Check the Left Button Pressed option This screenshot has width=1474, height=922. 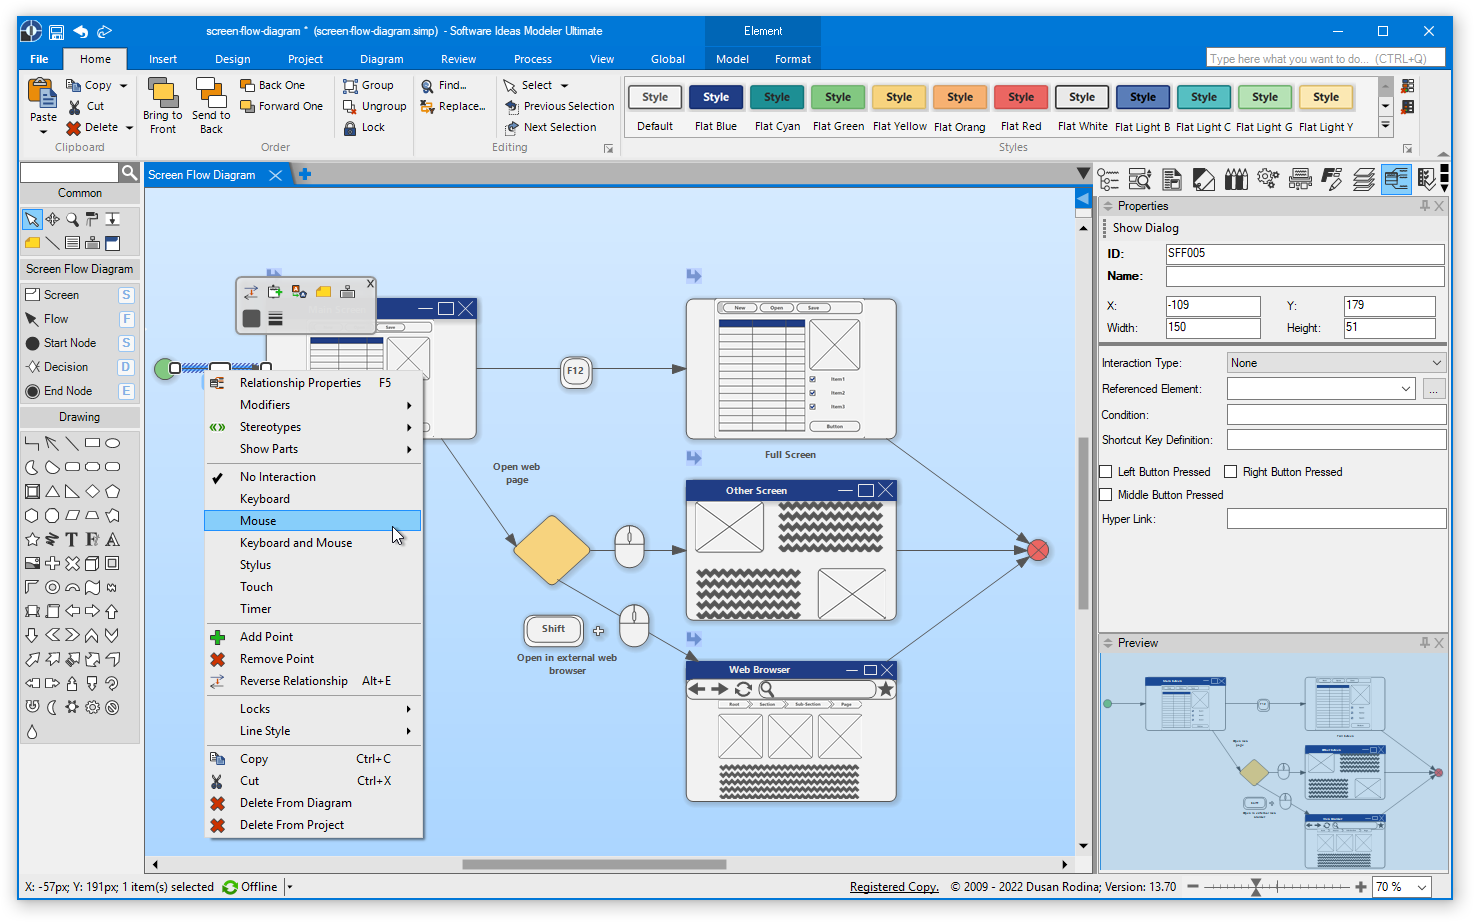point(1105,471)
